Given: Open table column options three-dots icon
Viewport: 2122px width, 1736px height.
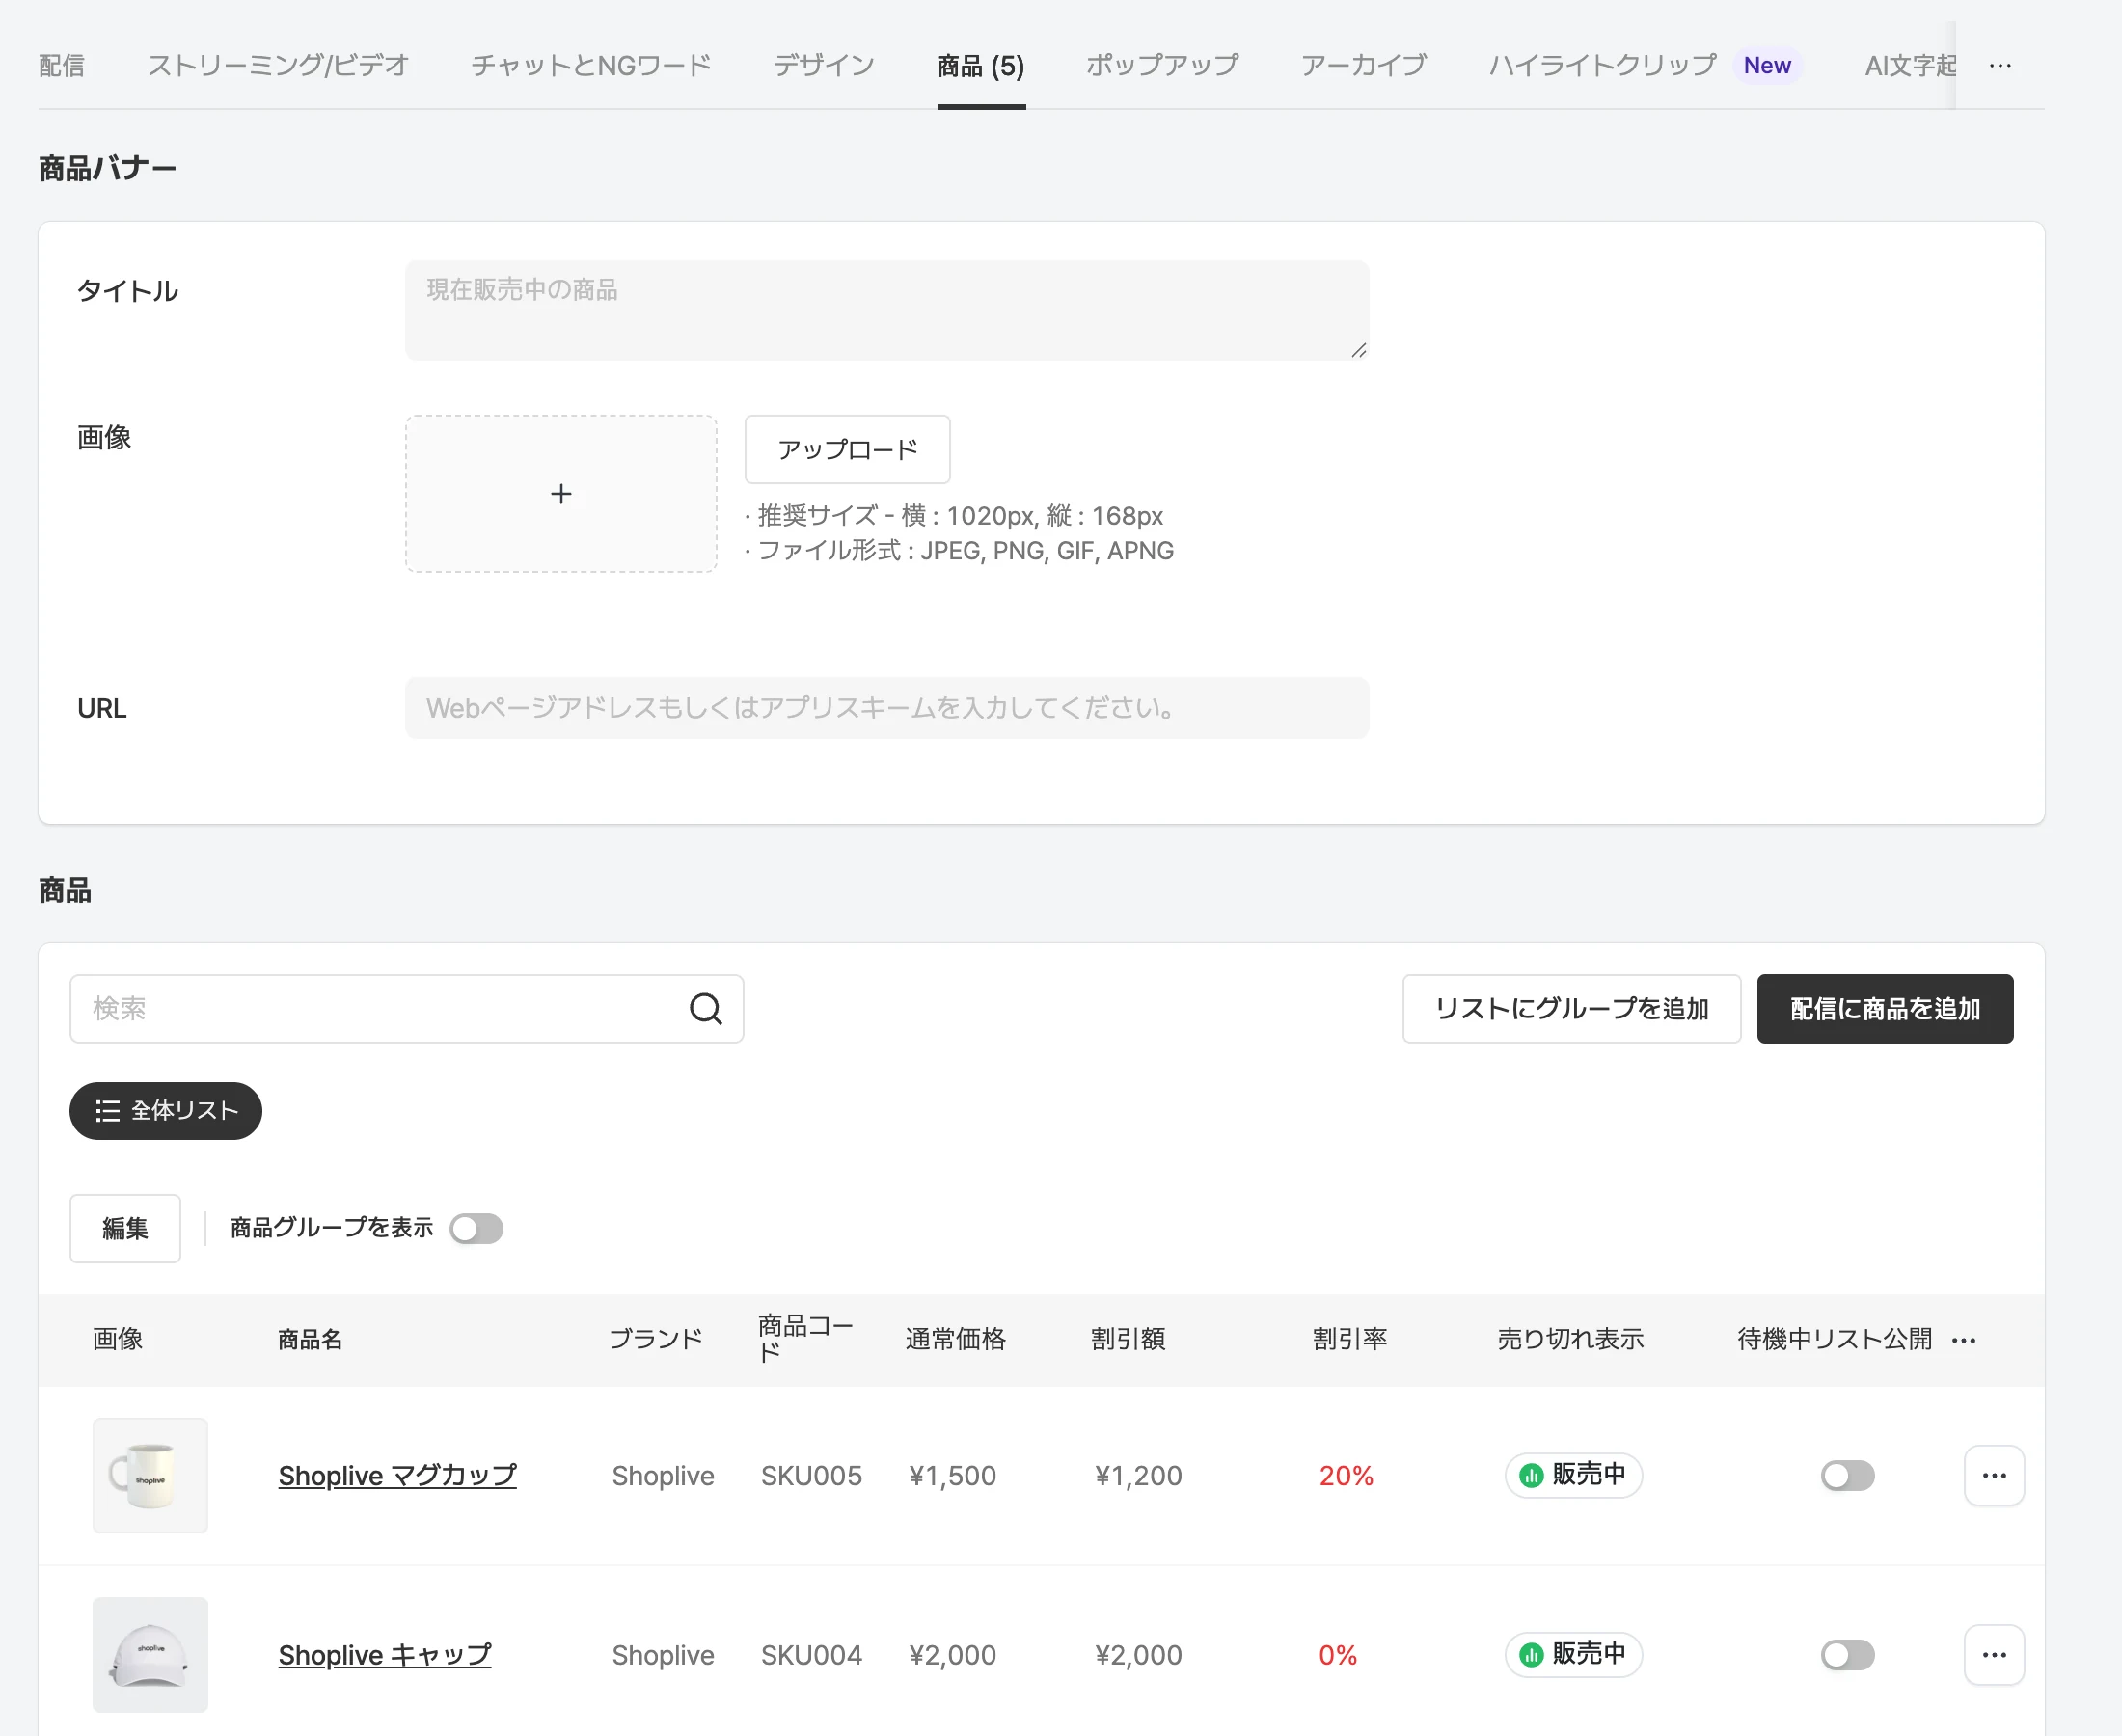Looking at the screenshot, I should [x=1963, y=1340].
